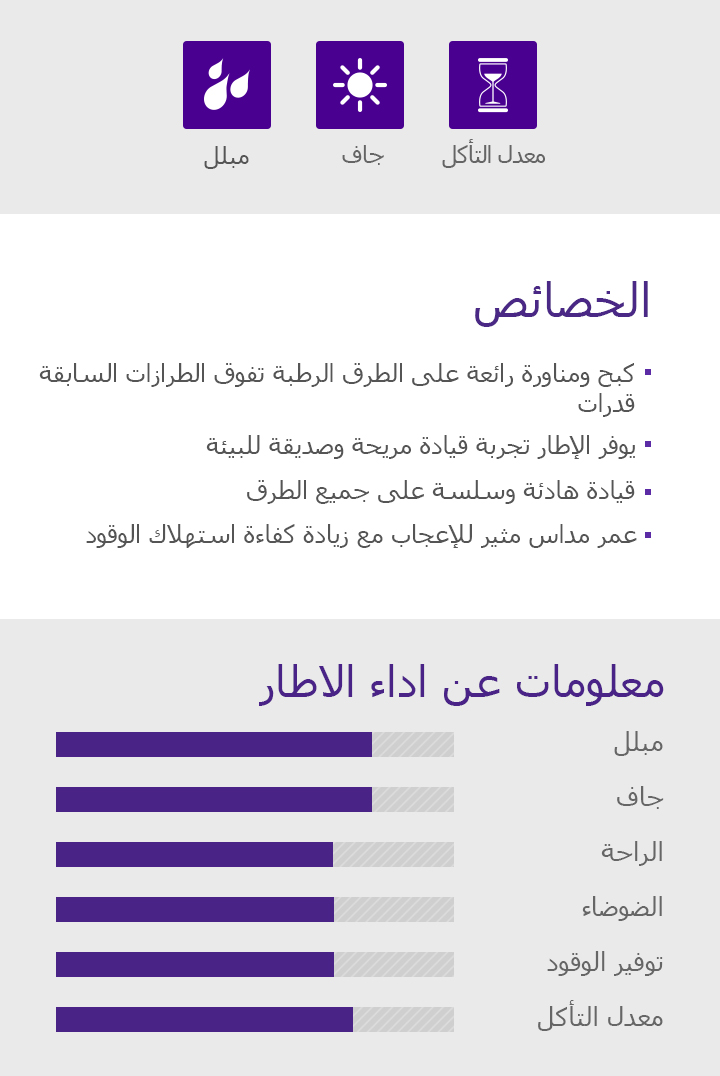Click the الخصائص heading
This screenshot has height=1076, width=720.
(561, 301)
